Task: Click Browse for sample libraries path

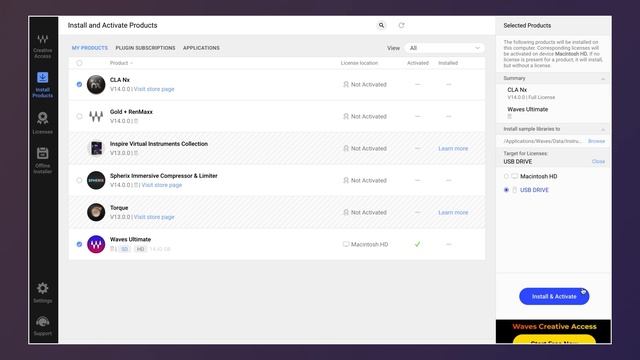Action: click(596, 141)
